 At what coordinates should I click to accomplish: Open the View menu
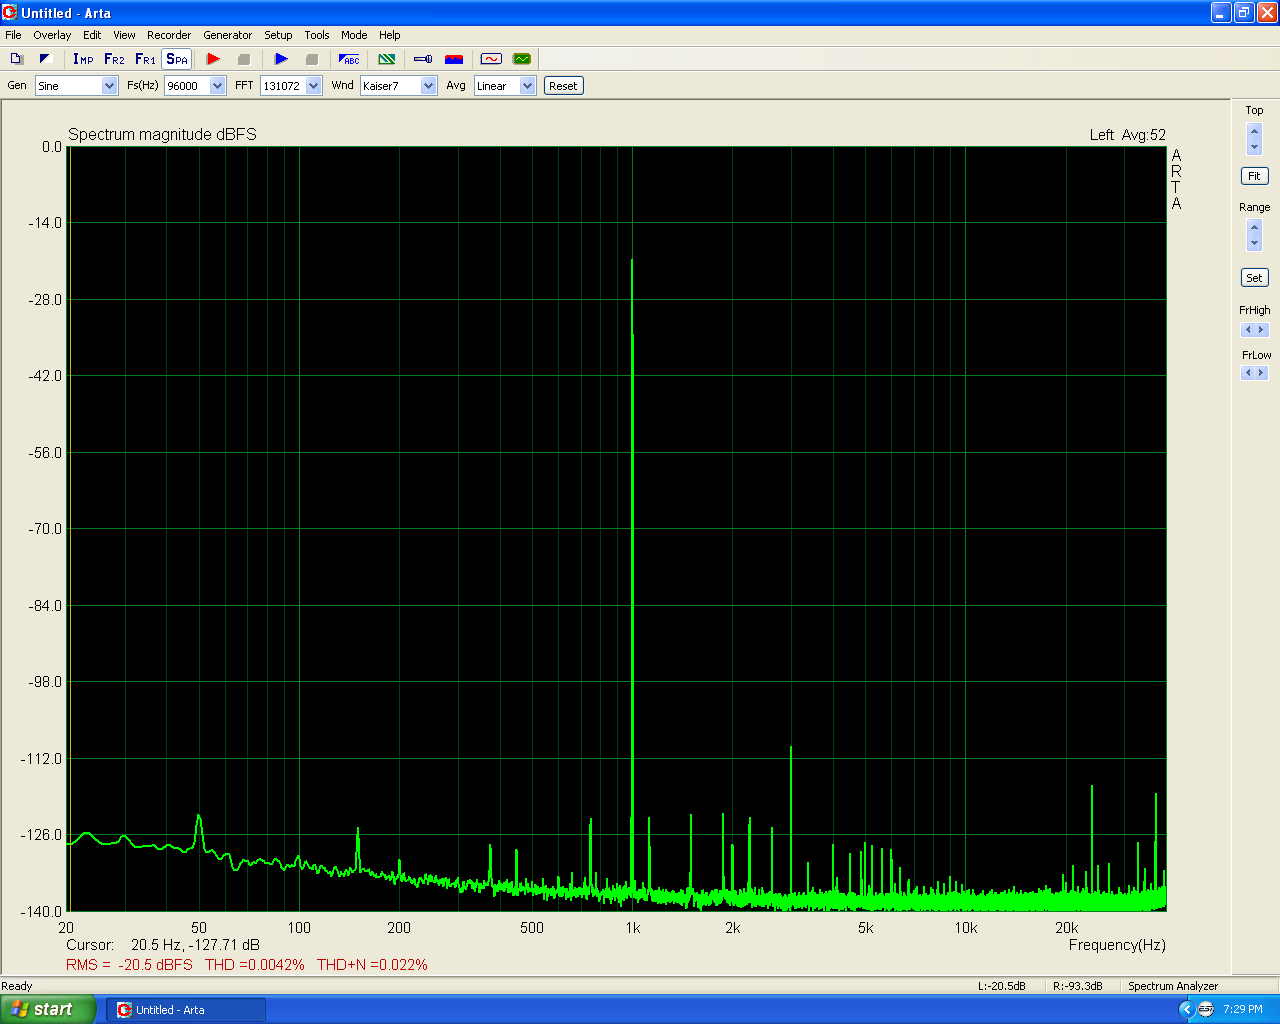coord(124,35)
